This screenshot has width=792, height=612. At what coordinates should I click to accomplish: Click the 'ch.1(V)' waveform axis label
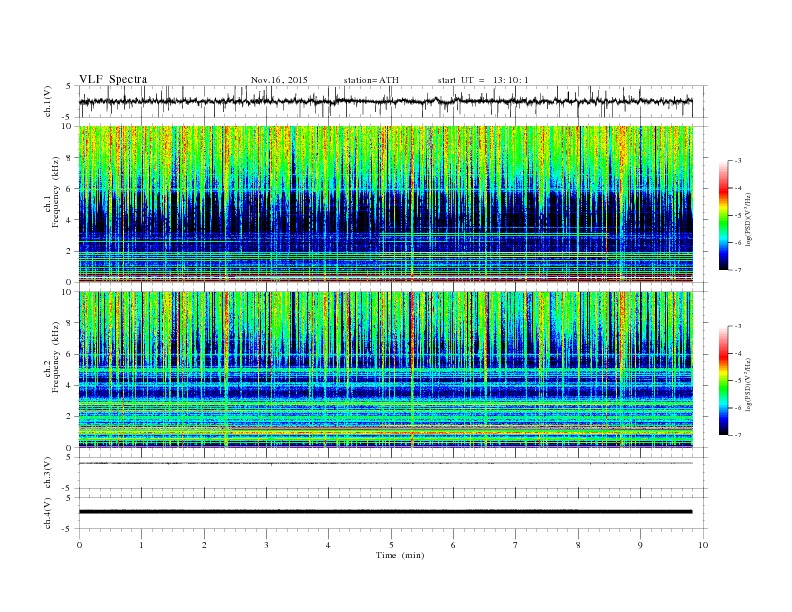[48, 101]
